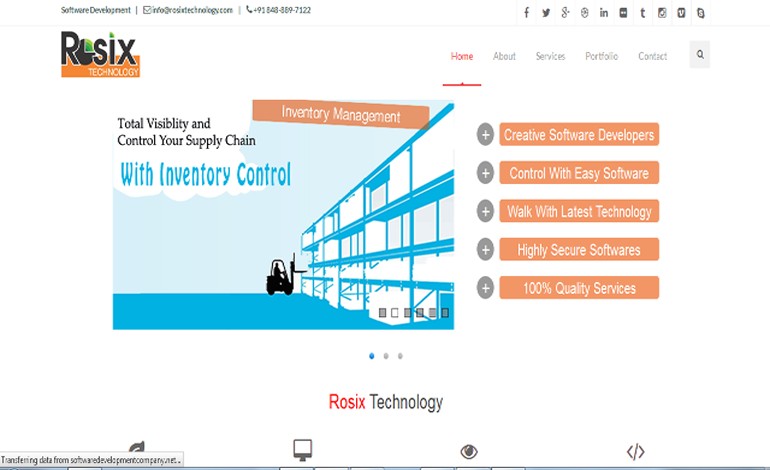Image resolution: width=770 pixels, height=470 pixels.
Task: Open the Skype social icon
Action: pyautogui.click(x=701, y=13)
